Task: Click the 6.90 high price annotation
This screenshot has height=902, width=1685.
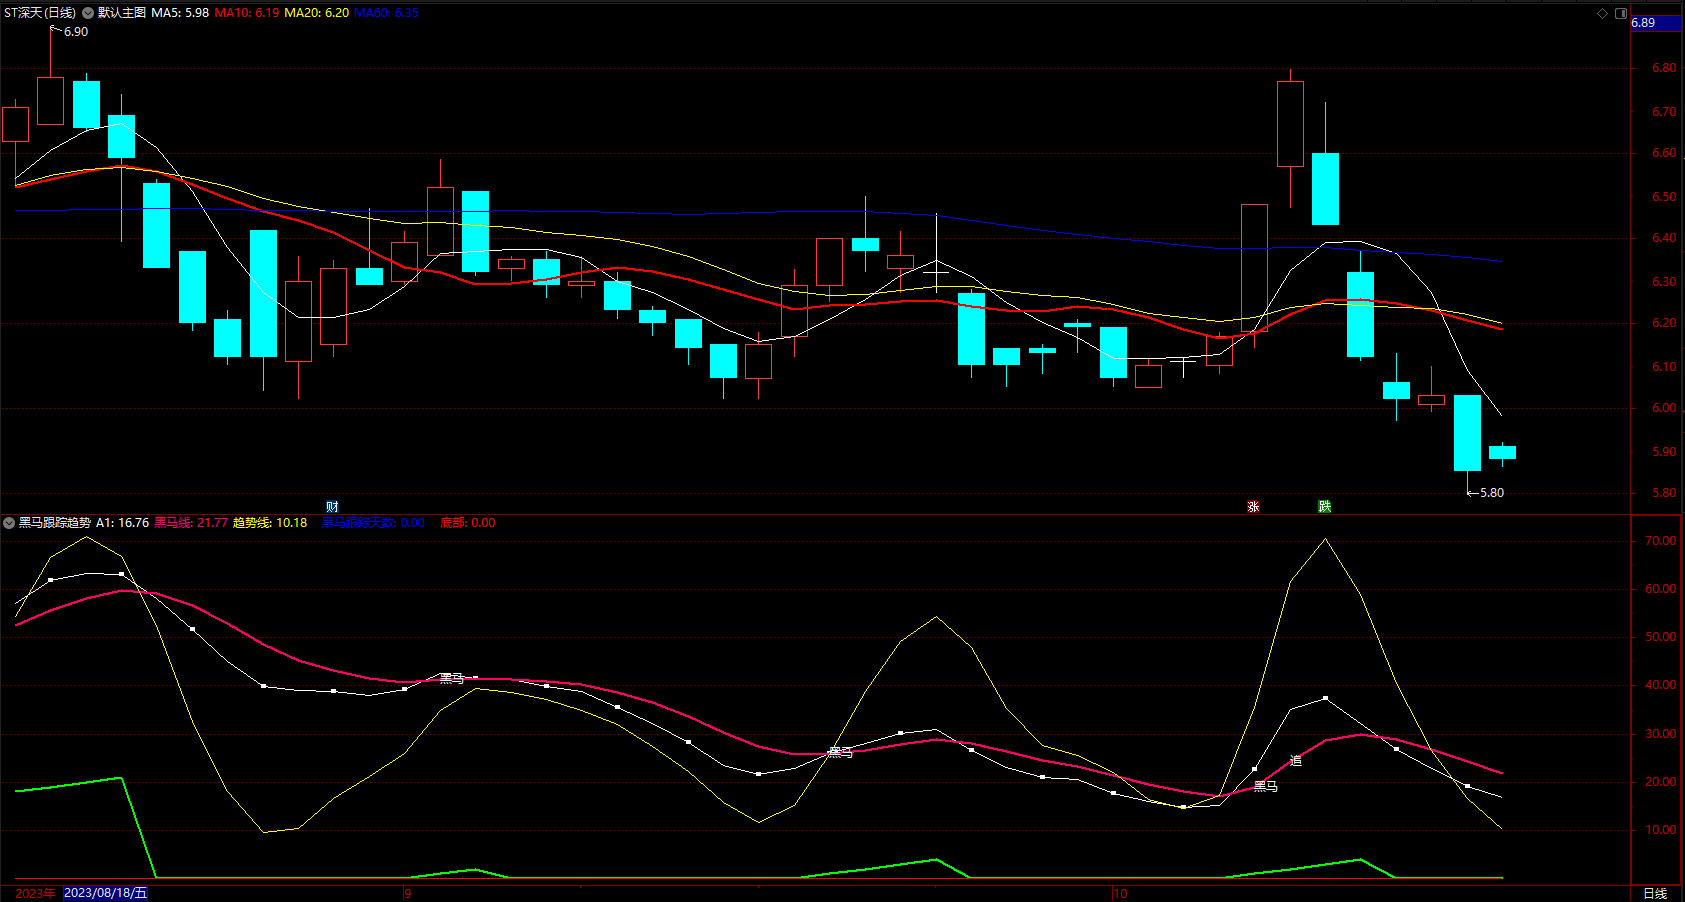Action: (76, 32)
